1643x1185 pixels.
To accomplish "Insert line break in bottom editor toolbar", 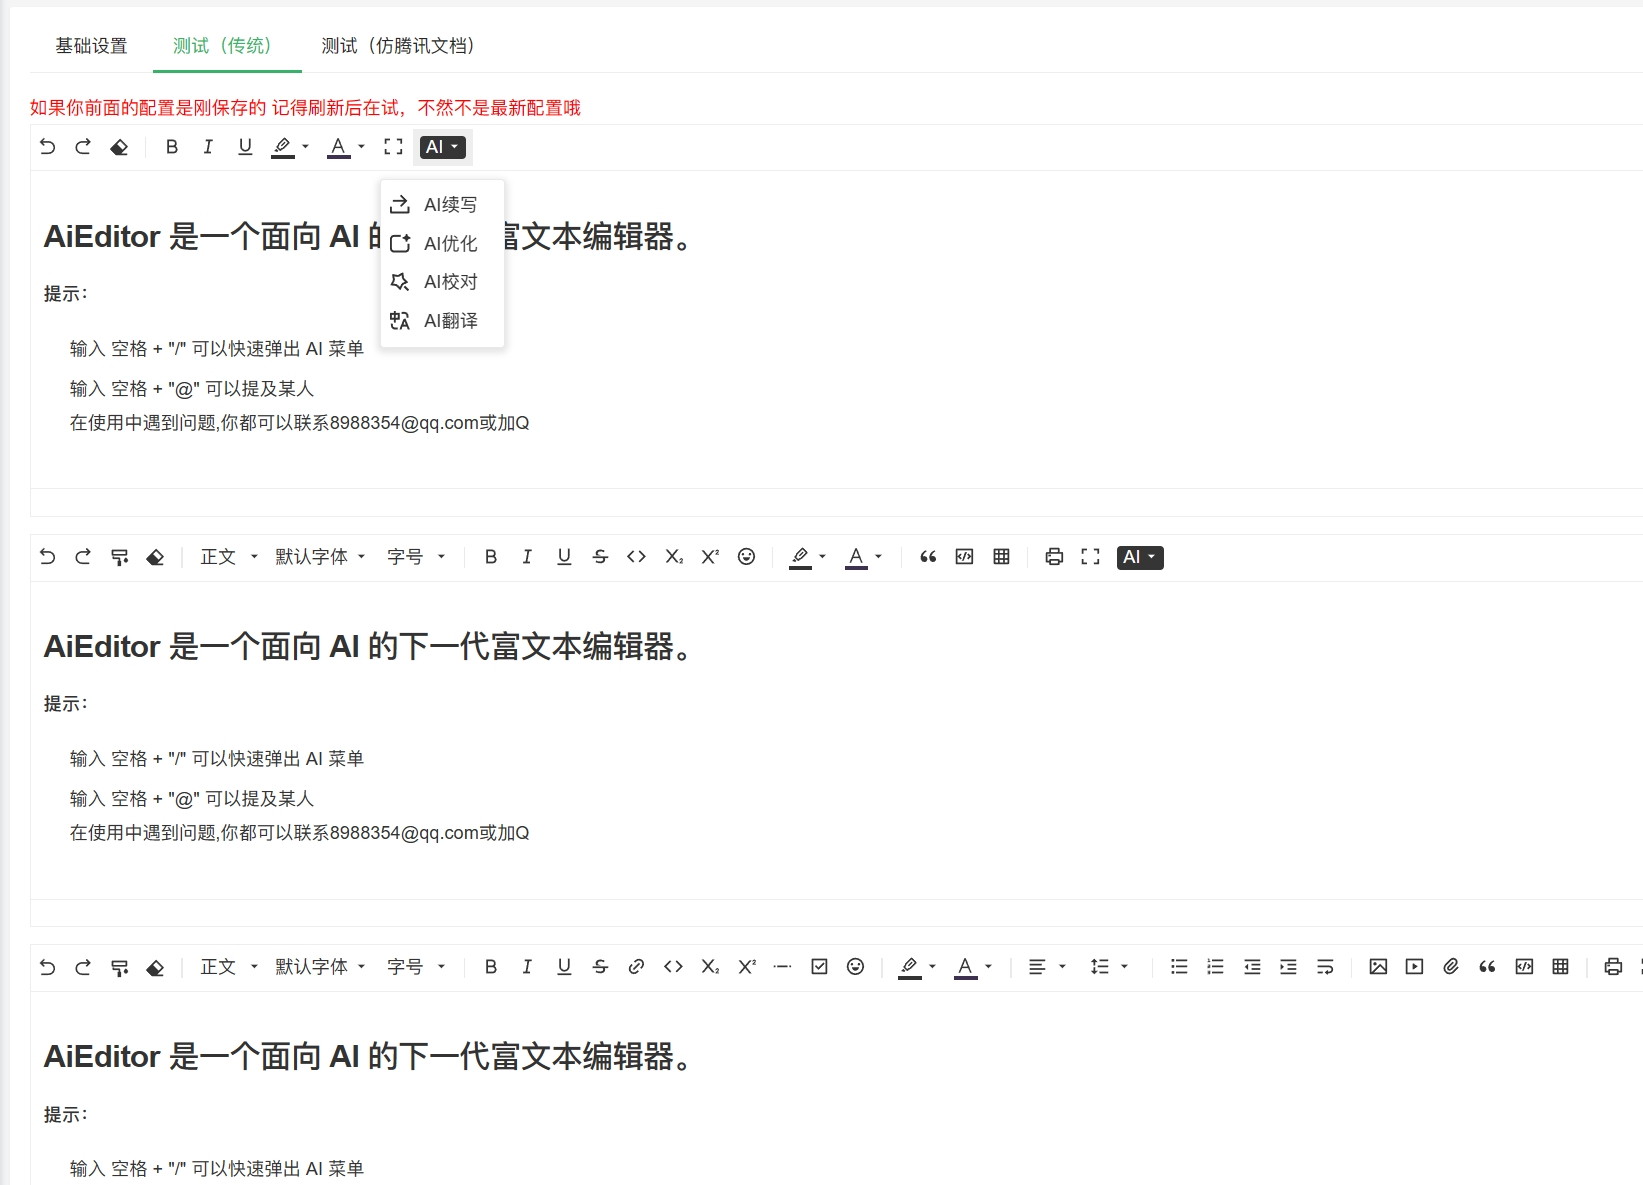I will click(1325, 967).
